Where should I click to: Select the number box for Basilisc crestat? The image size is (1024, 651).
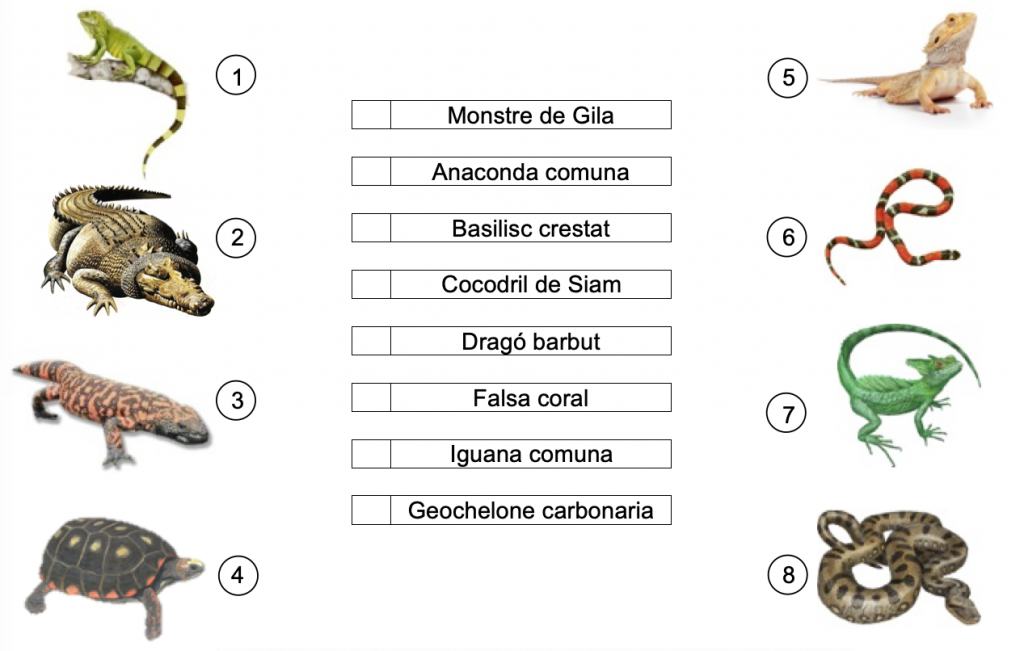point(371,228)
